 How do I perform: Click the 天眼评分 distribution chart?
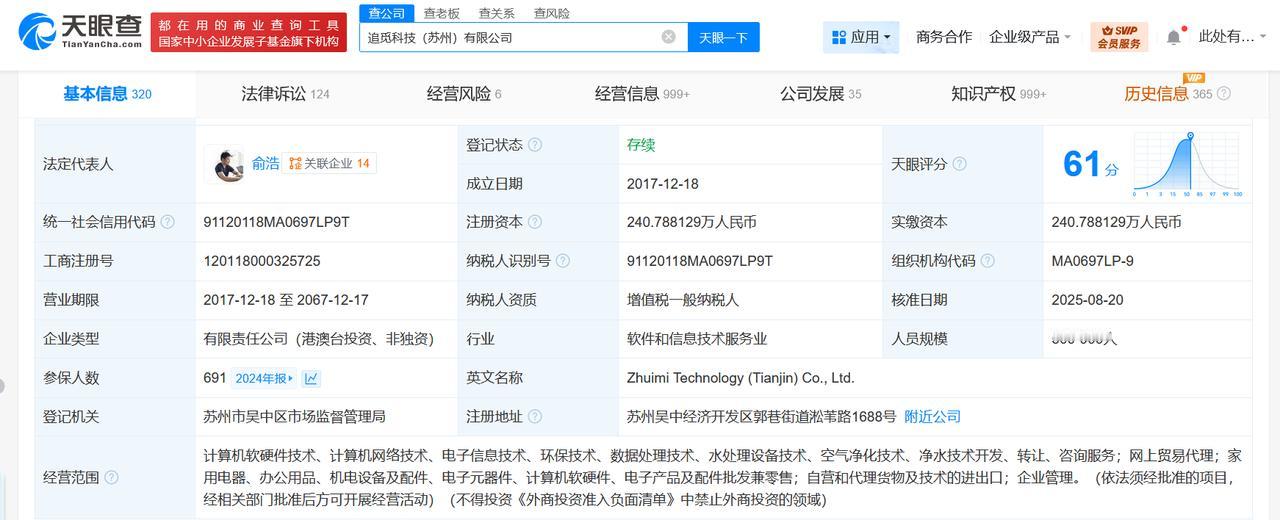(1188, 164)
